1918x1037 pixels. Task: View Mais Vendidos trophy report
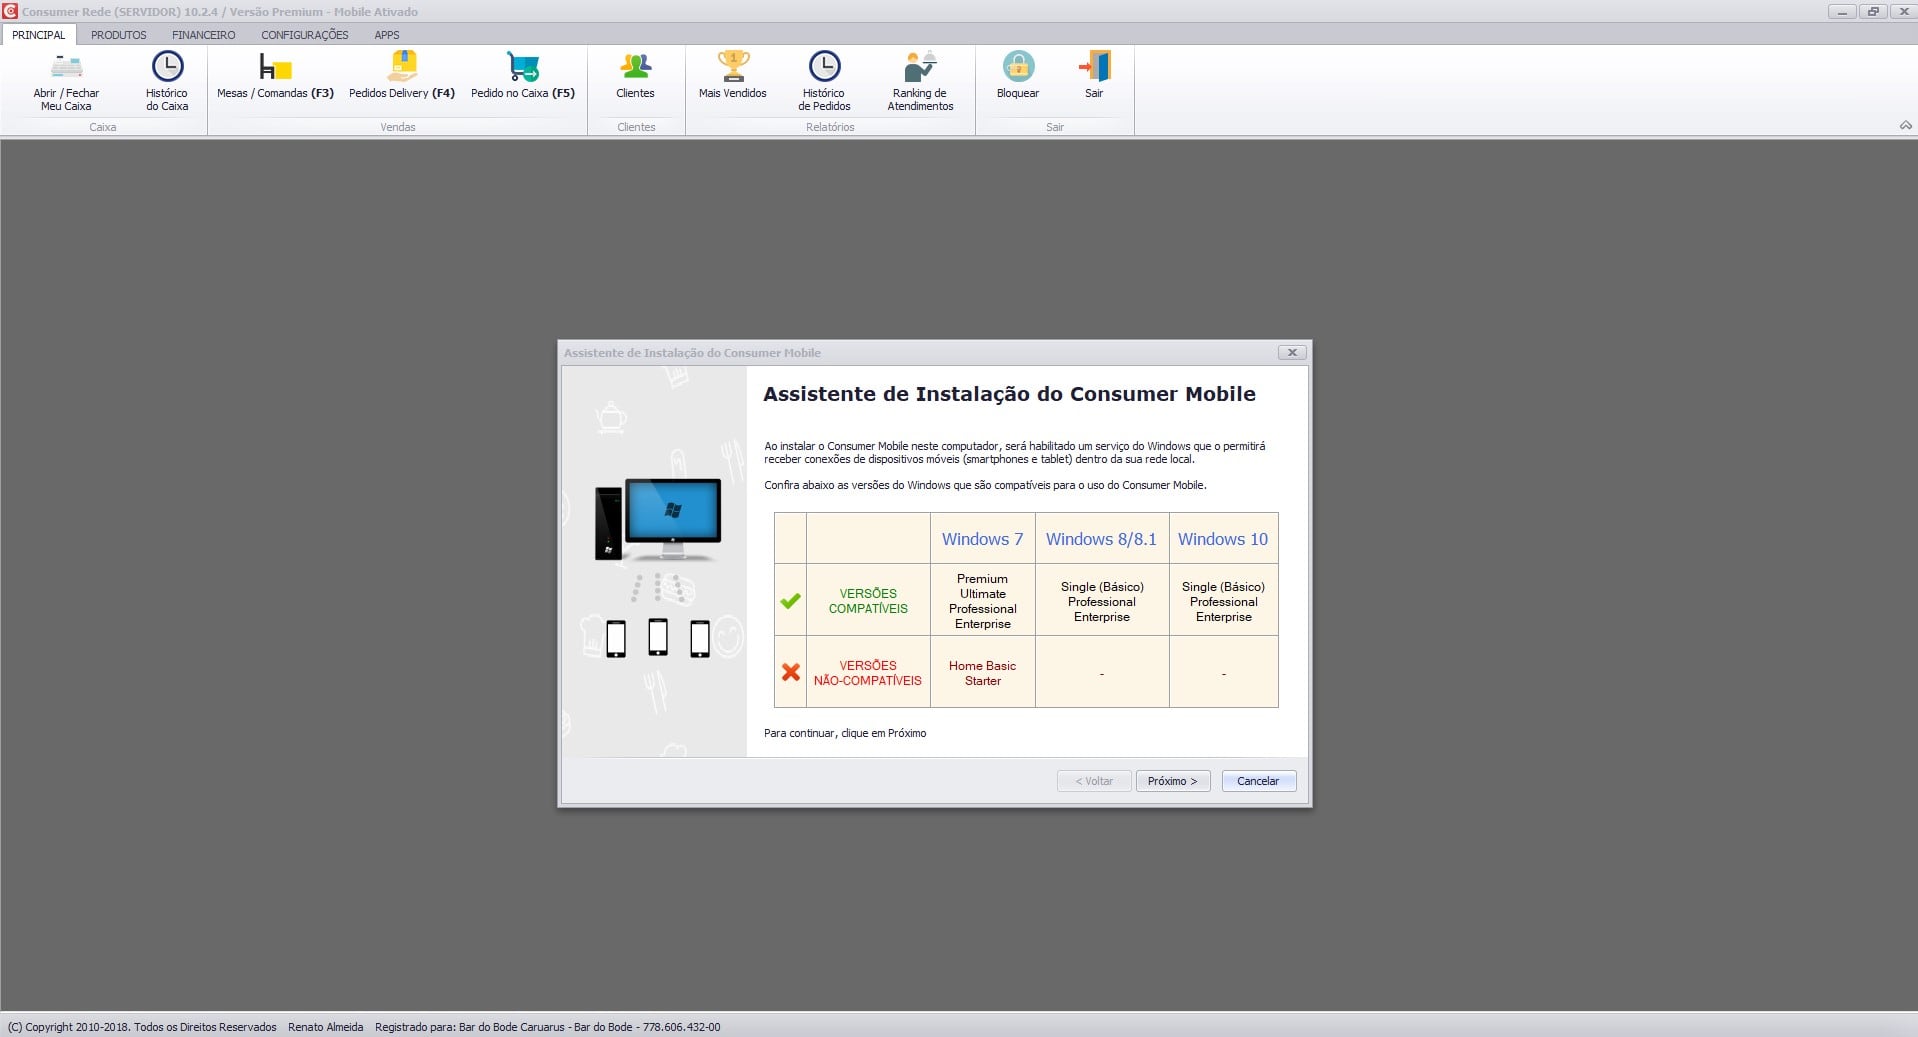(733, 68)
